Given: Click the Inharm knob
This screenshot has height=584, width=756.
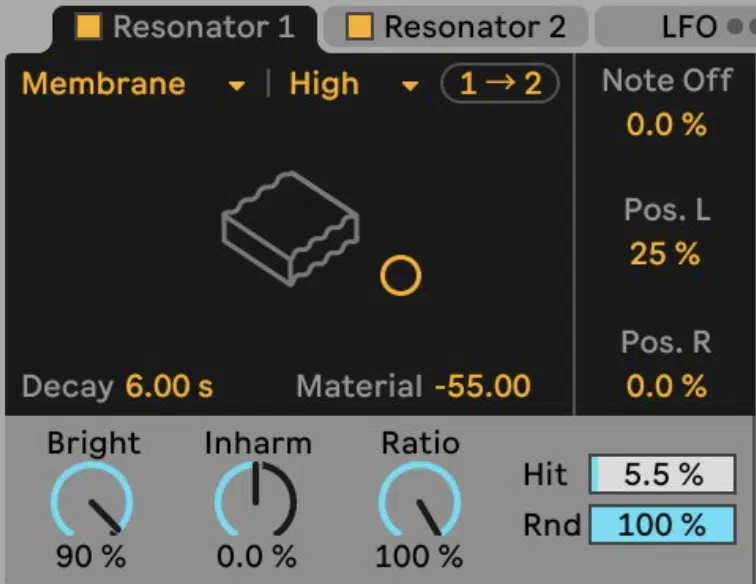Looking at the screenshot, I should 256,500.
